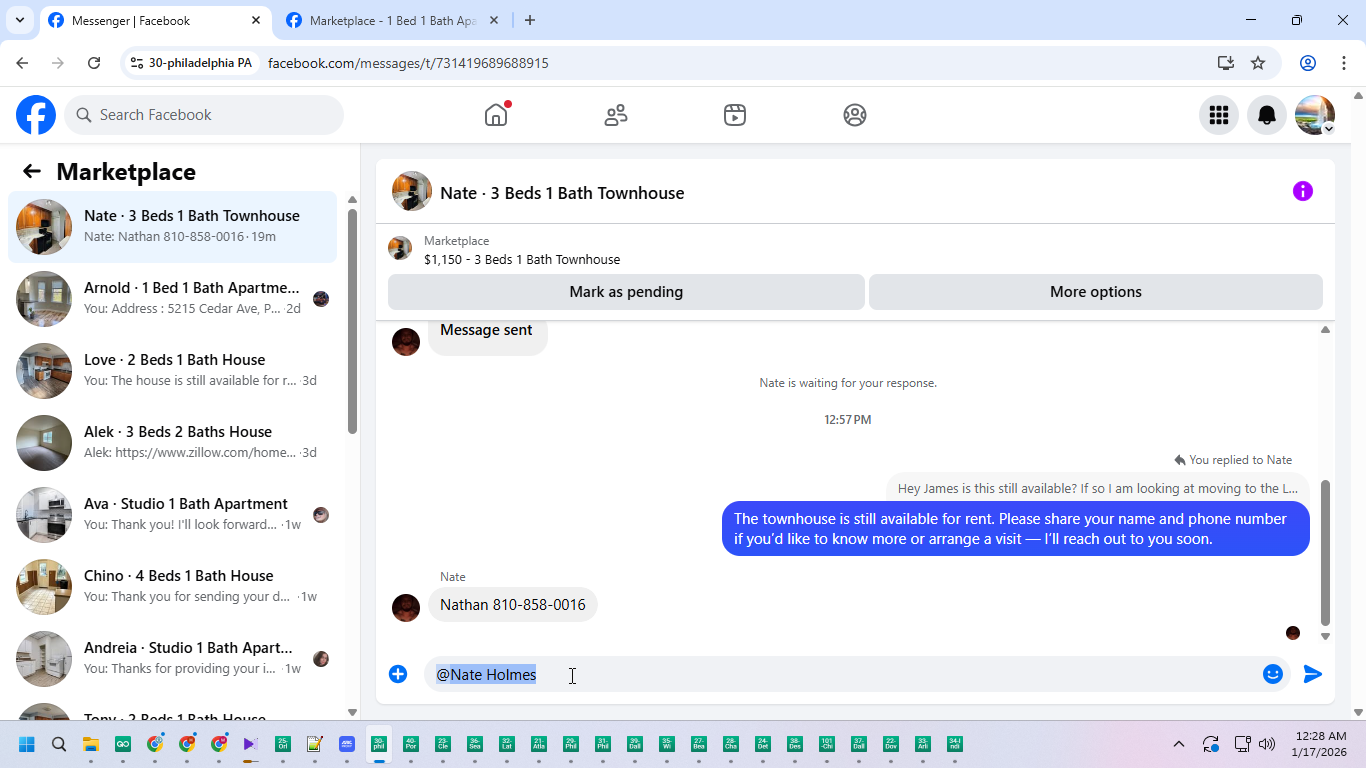Open the $1,150 townhouse Marketplace listing link
This screenshot has width=1366, height=768.
[522, 259]
